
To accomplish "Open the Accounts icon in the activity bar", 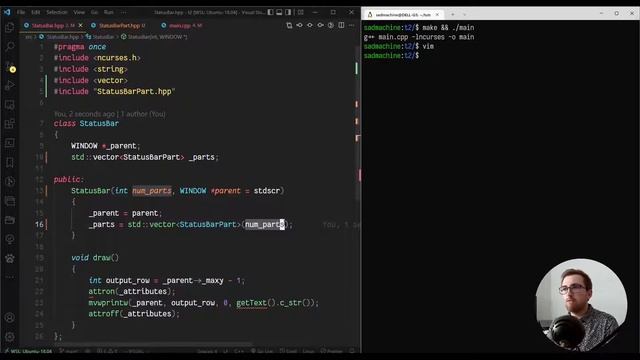I will [x=10, y=317].
